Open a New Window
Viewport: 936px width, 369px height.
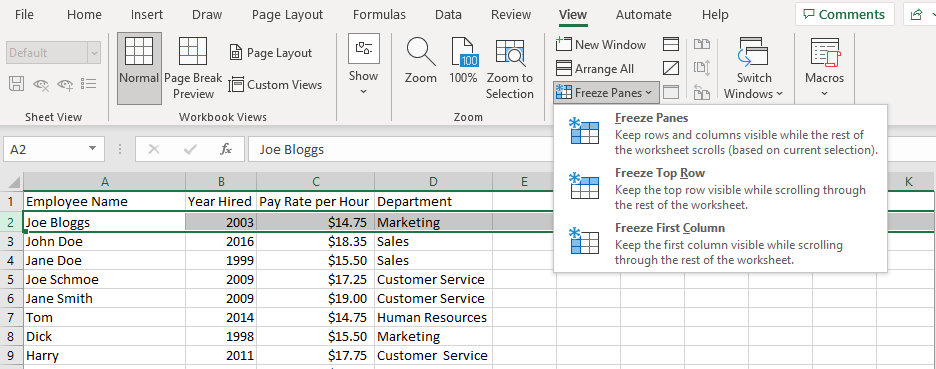(x=601, y=44)
